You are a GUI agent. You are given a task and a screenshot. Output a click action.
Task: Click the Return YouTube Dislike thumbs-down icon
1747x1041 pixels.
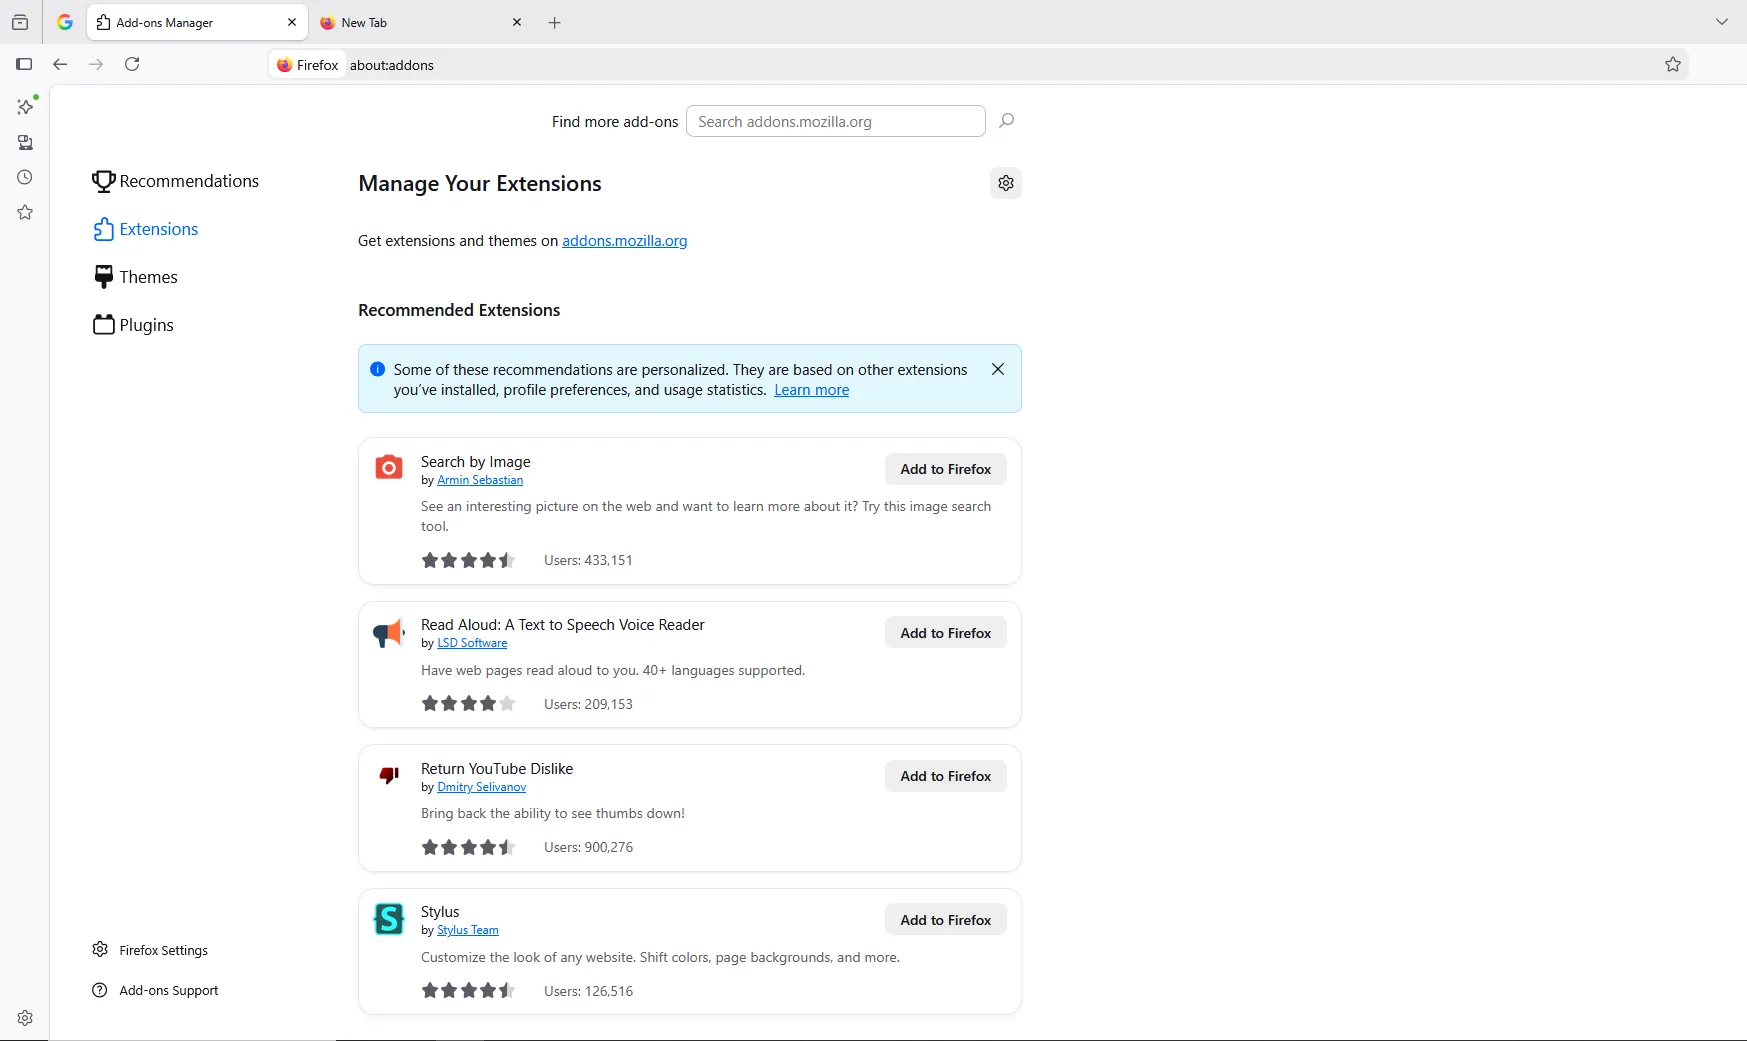pyautogui.click(x=389, y=775)
